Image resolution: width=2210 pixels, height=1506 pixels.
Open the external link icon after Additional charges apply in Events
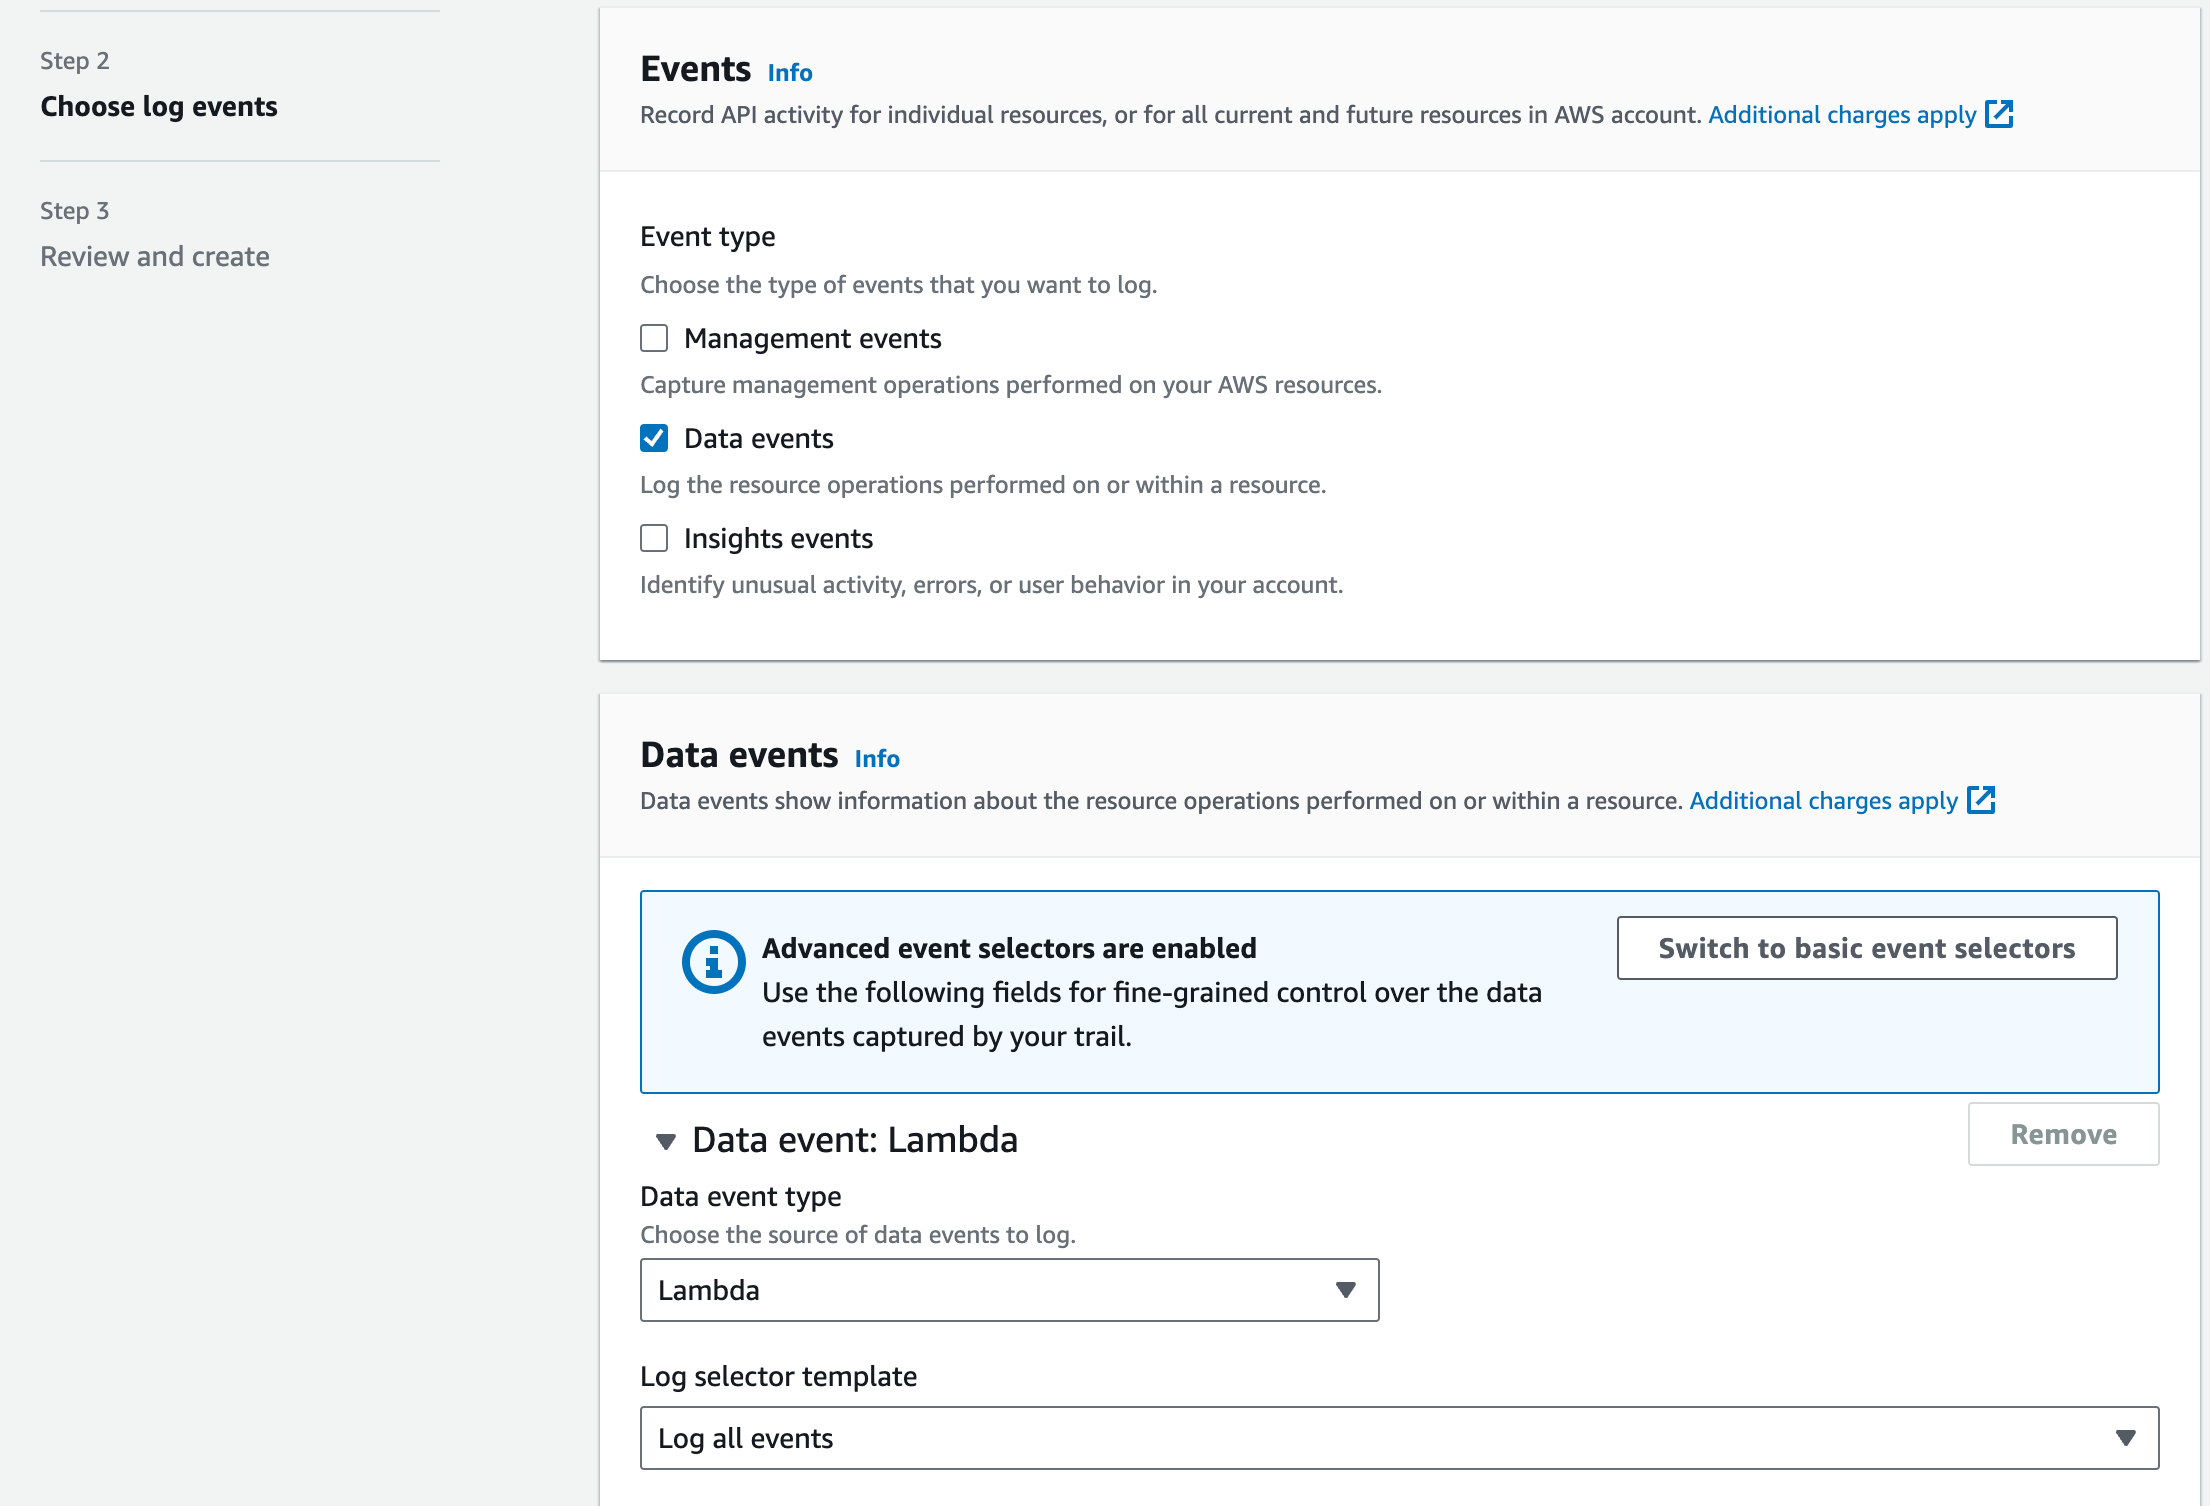(x=2000, y=115)
